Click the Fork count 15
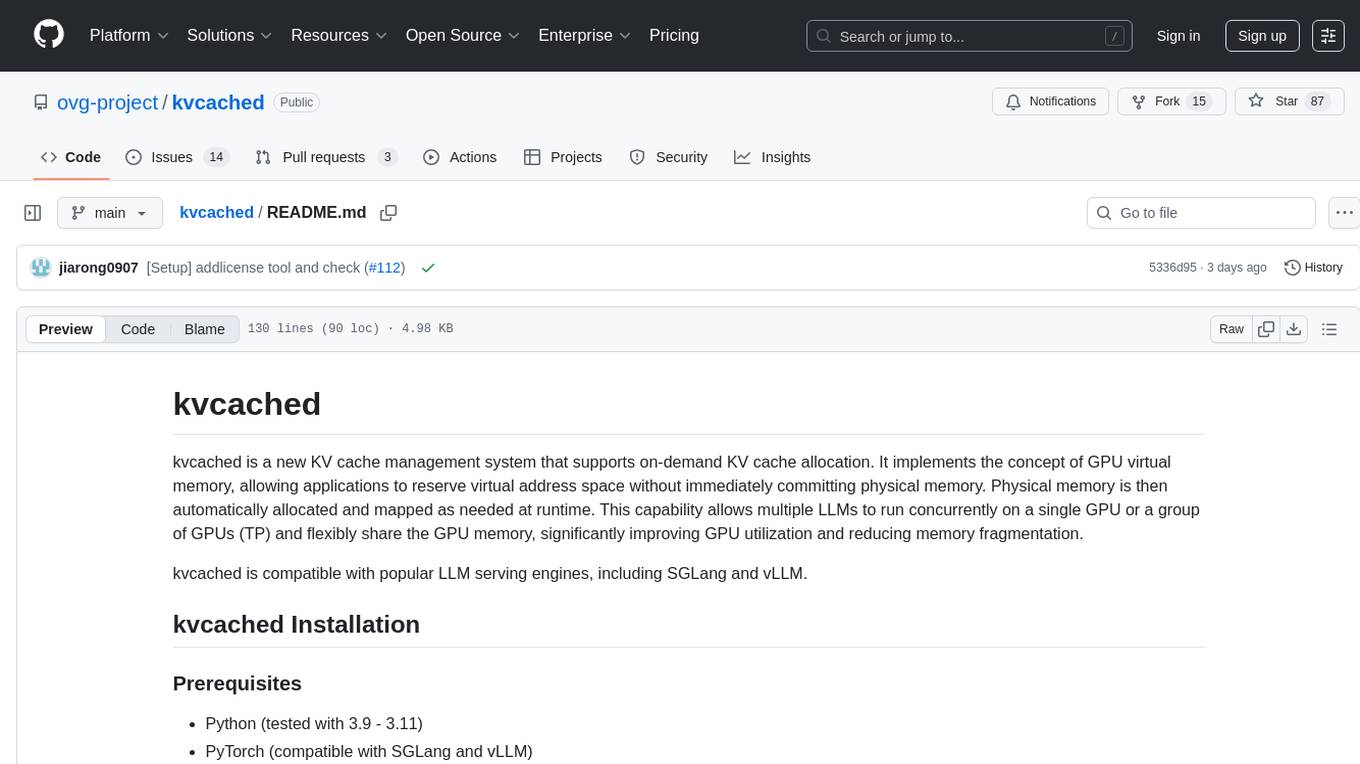Screen dimensions: 1360x764 pyautogui.click(x=1199, y=102)
